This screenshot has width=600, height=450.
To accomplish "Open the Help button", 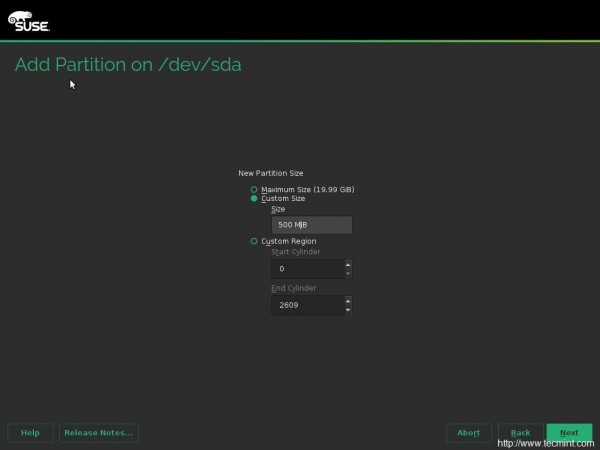I will click(30, 433).
